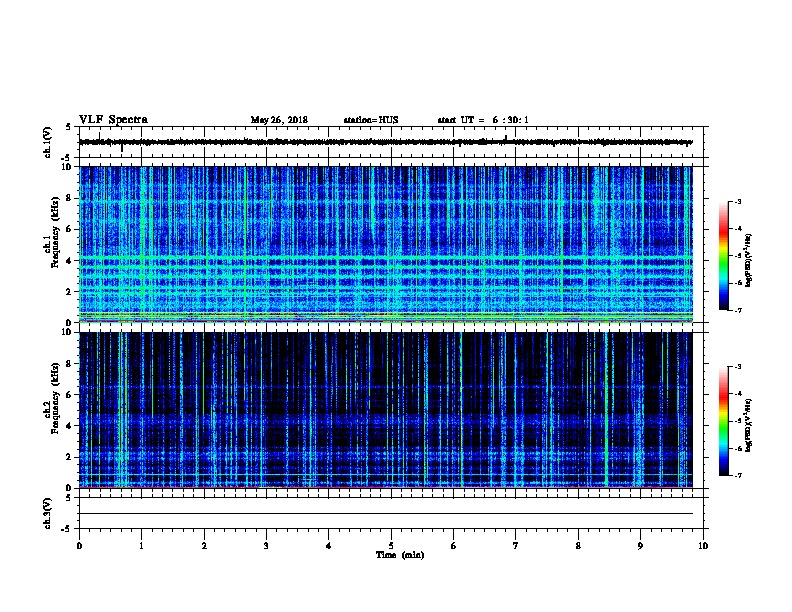Viewport: 792px width, 612px height.
Task: Click the "4" kHz tick on ch.1 spectrogram
Action: (69, 261)
